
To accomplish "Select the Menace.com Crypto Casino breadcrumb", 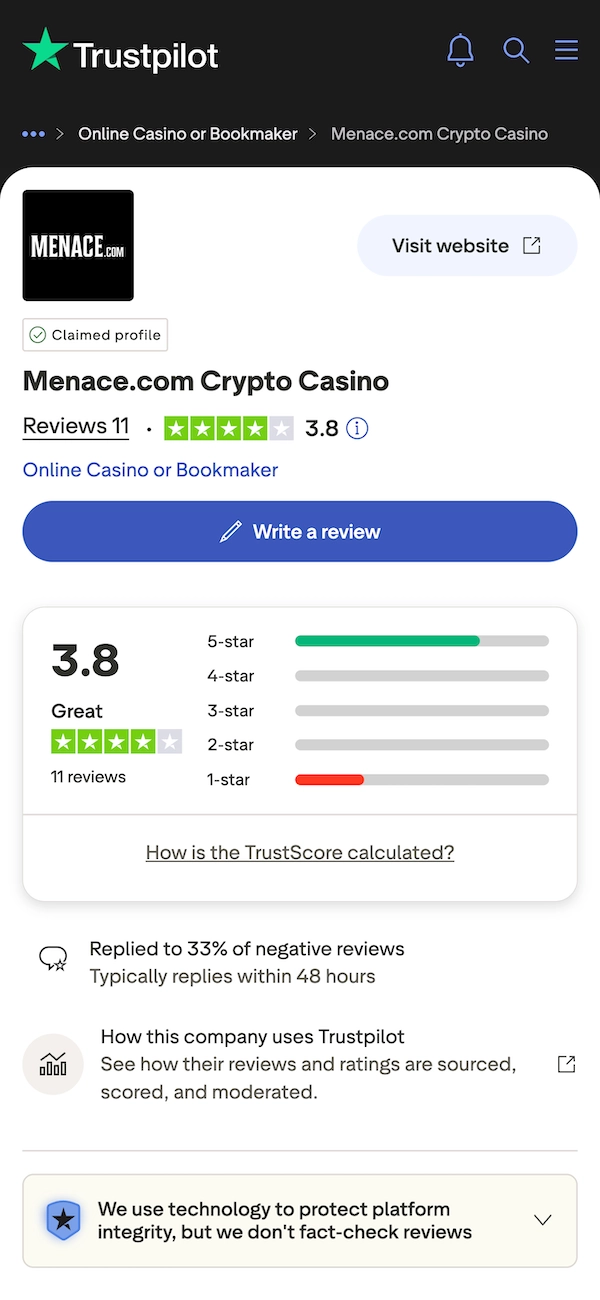I will 439,133.
